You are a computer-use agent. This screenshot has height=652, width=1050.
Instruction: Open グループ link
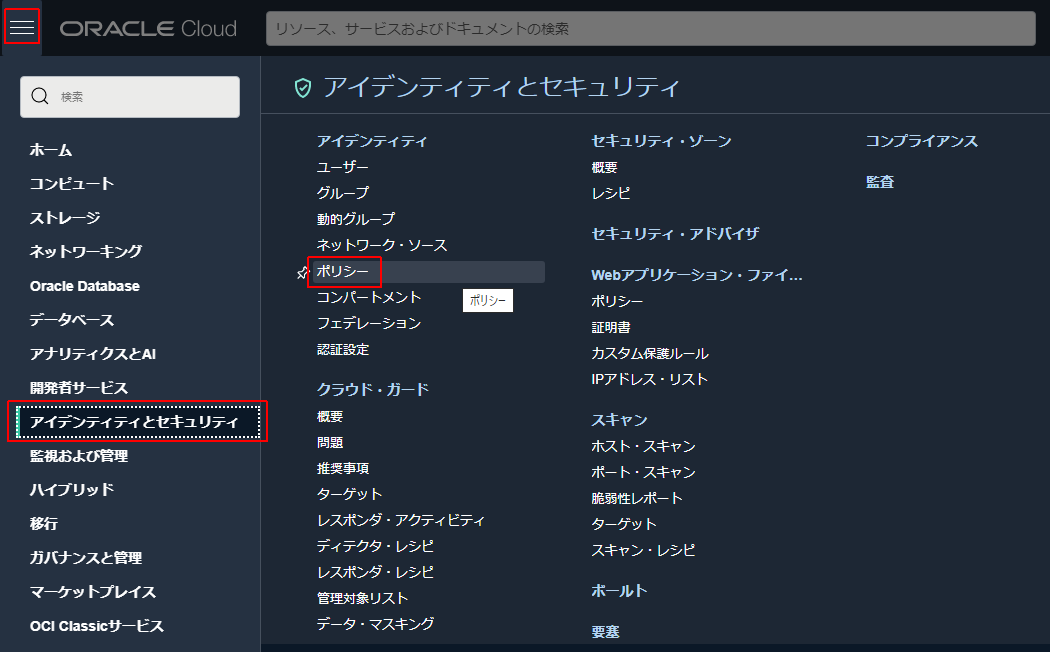pyautogui.click(x=342, y=193)
